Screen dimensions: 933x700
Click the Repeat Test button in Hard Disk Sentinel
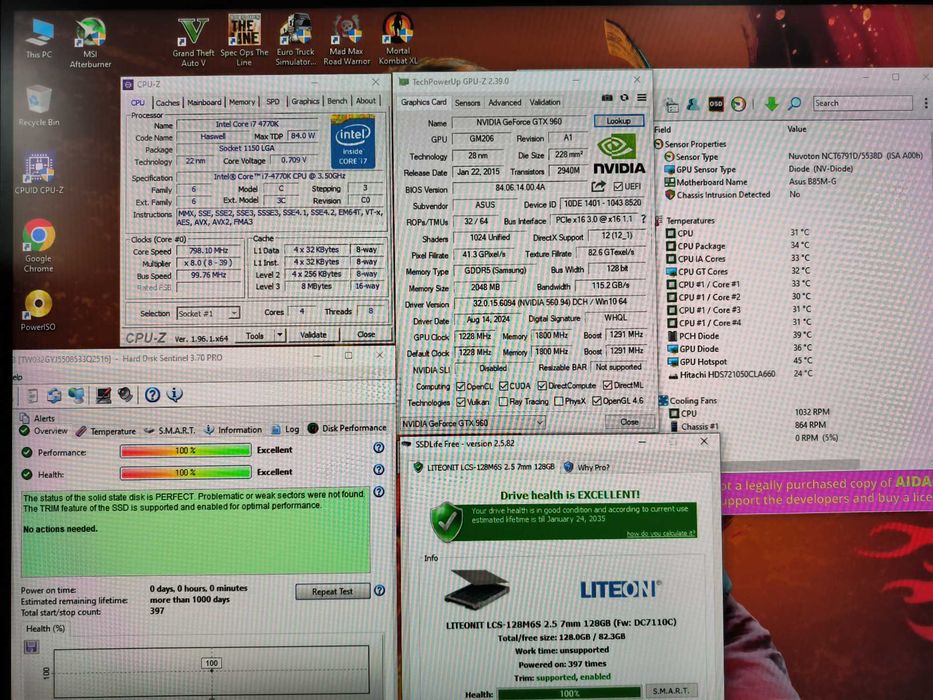[x=333, y=591]
